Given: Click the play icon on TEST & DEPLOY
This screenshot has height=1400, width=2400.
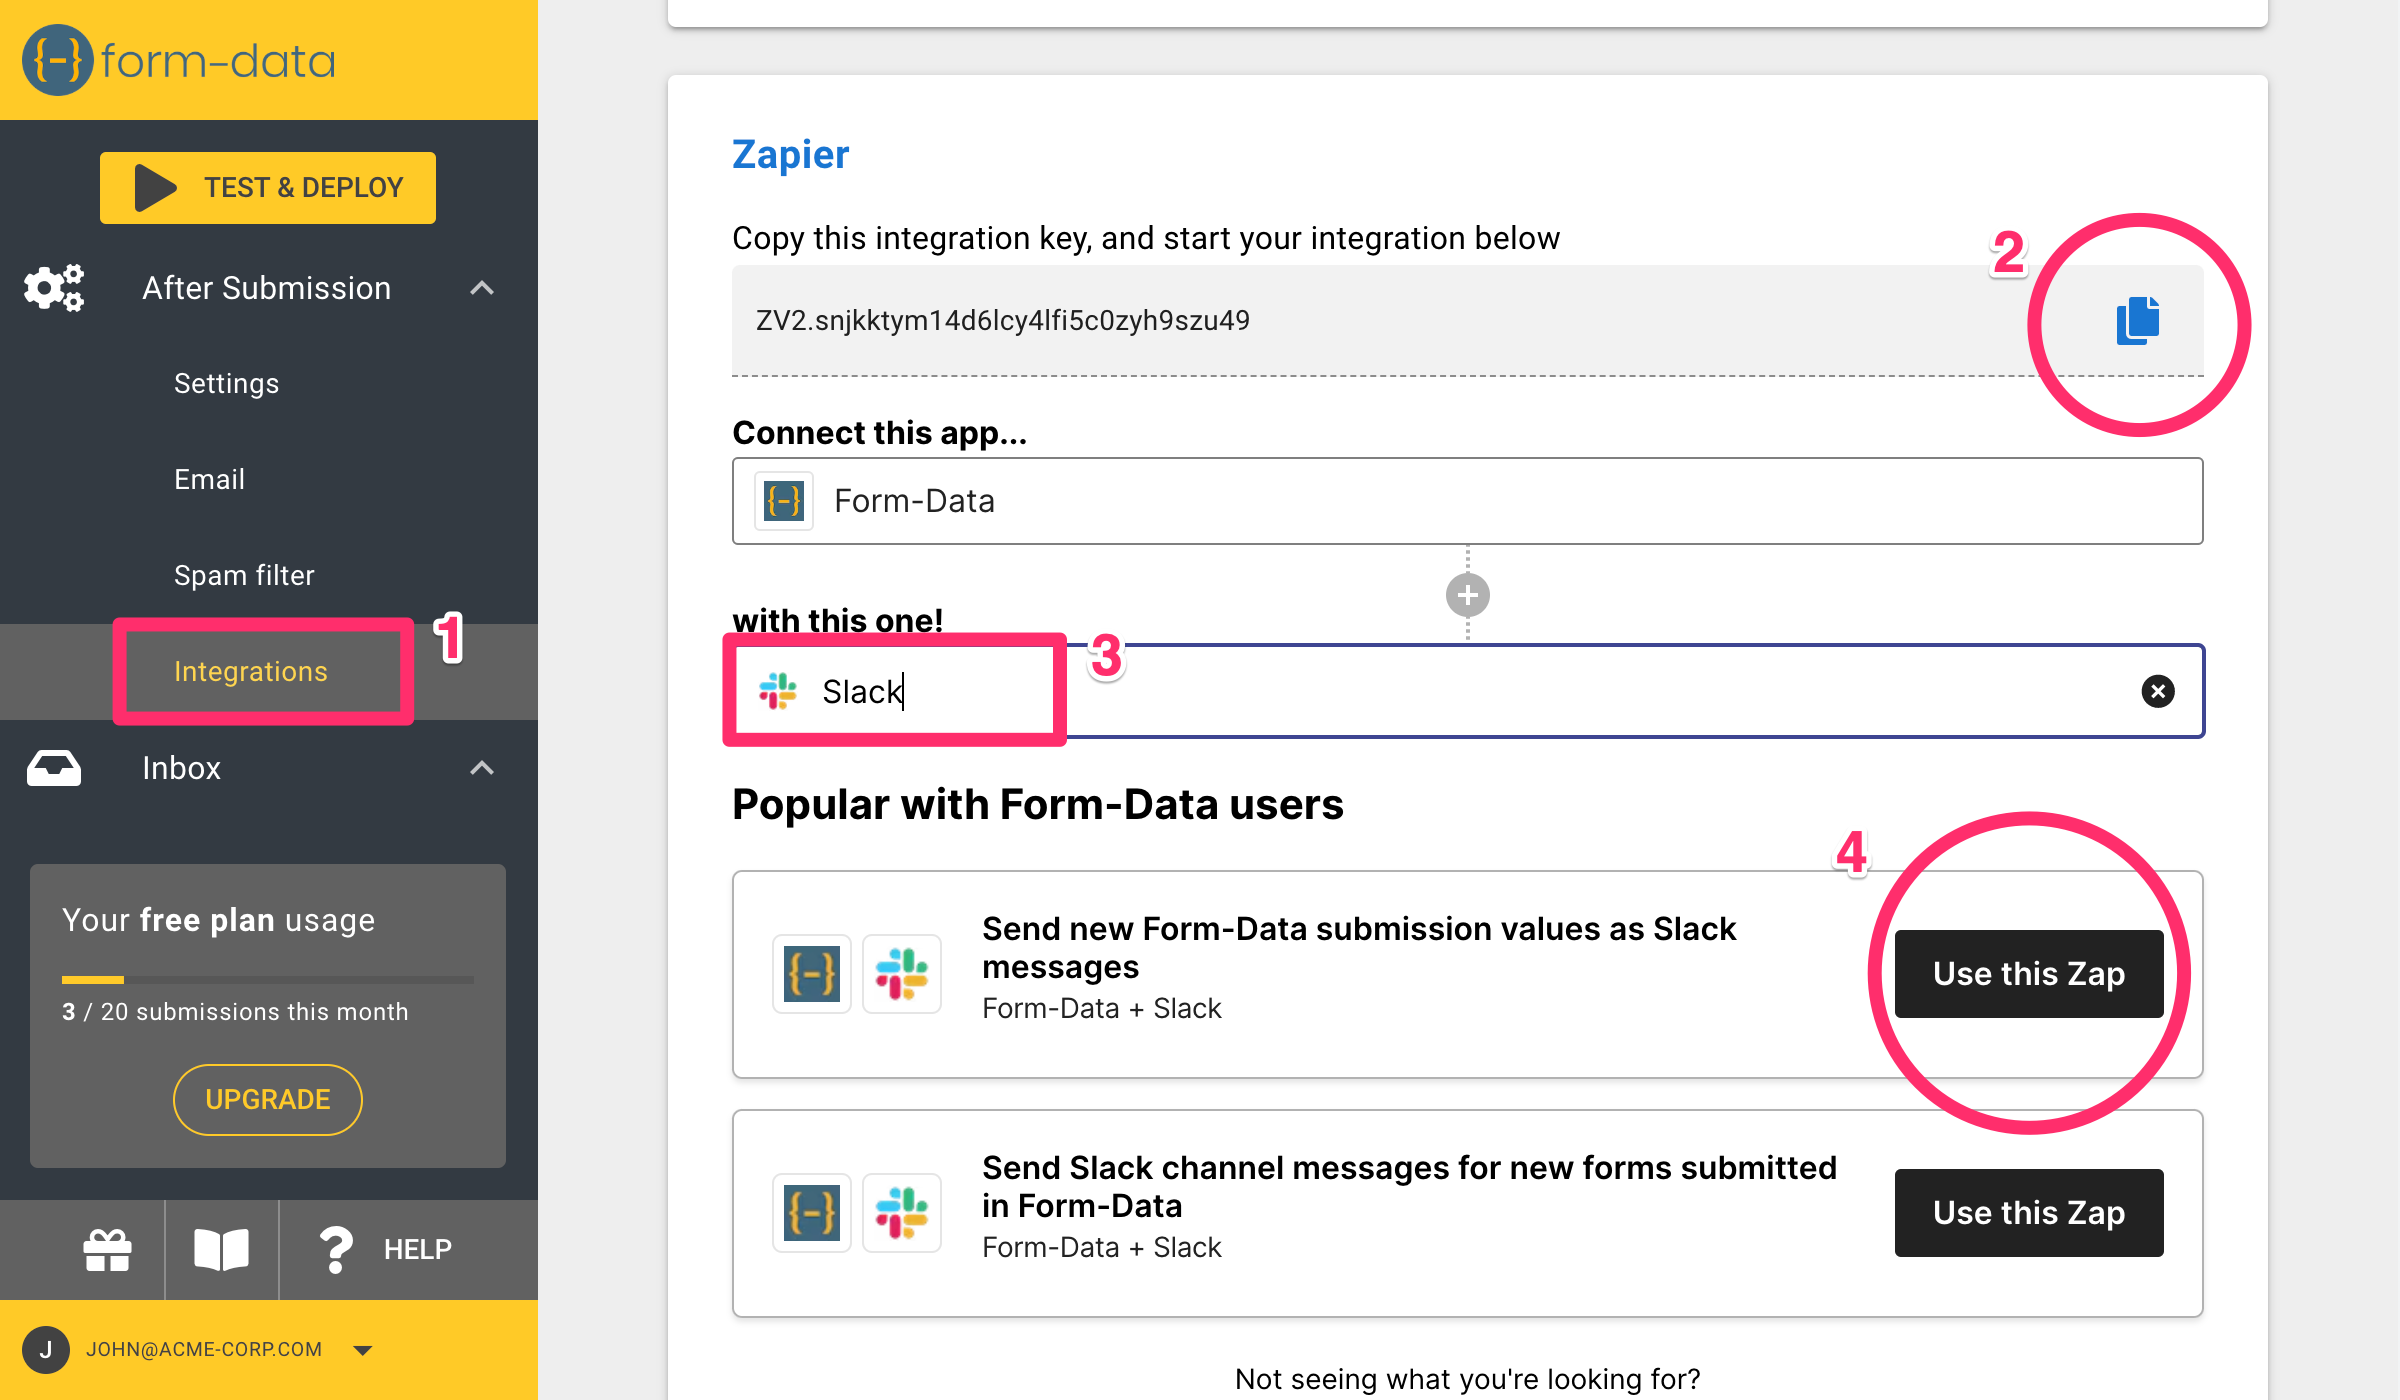Looking at the screenshot, I should click(x=155, y=187).
